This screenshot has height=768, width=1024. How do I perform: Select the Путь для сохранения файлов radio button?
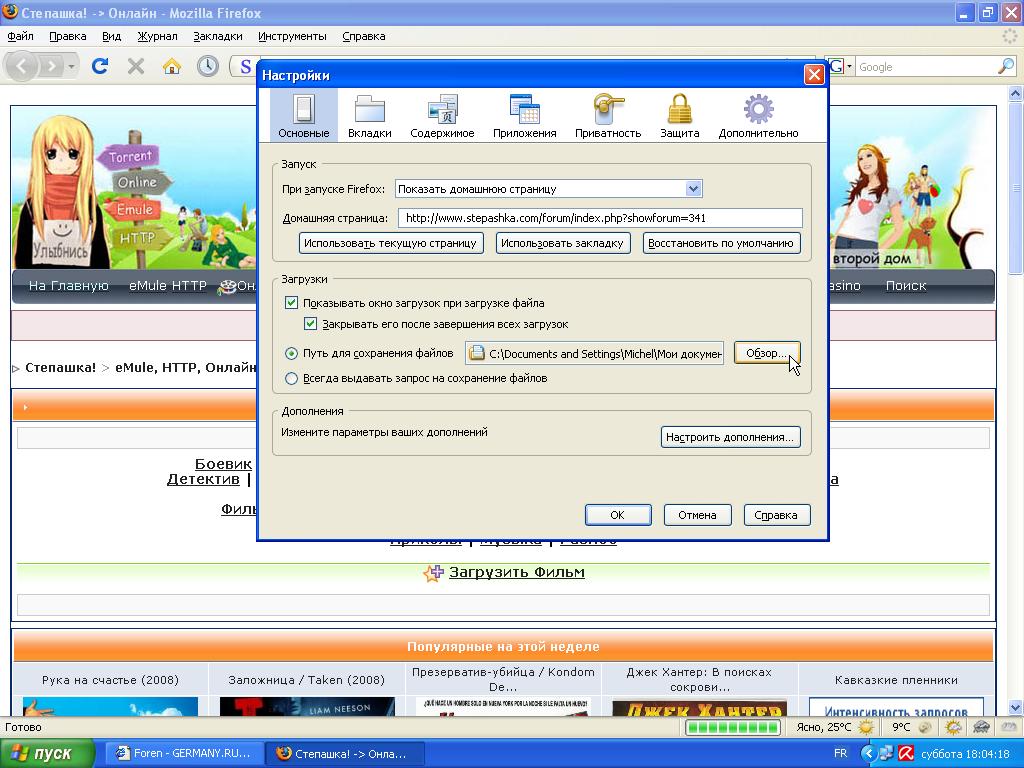pyautogui.click(x=291, y=353)
